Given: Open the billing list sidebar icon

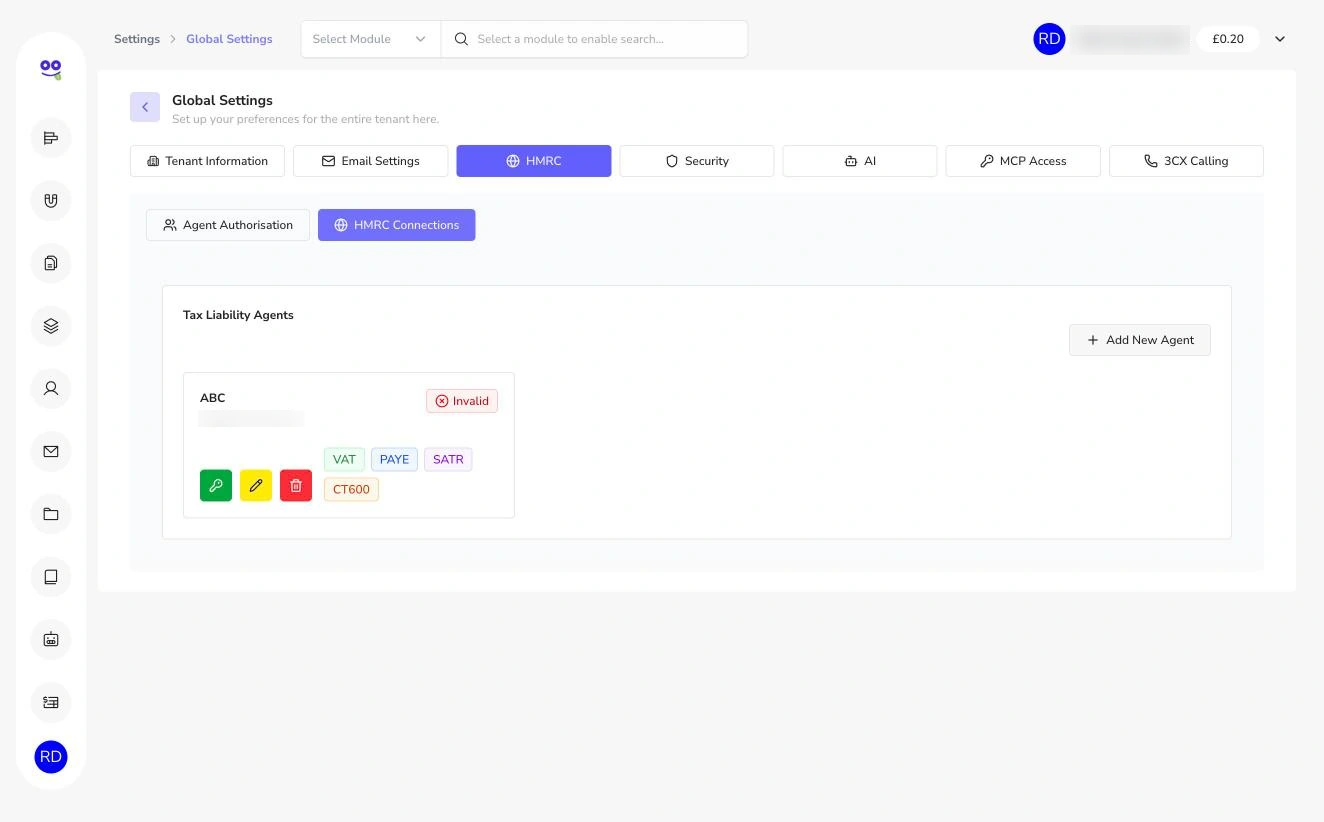Looking at the screenshot, I should (x=51, y=702).
